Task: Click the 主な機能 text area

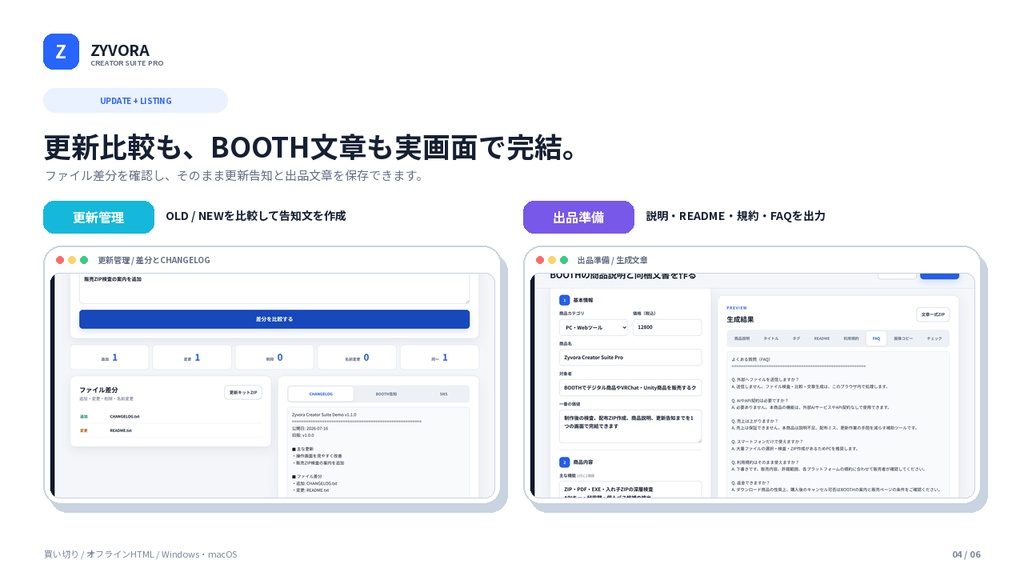Action: [630, 489]
